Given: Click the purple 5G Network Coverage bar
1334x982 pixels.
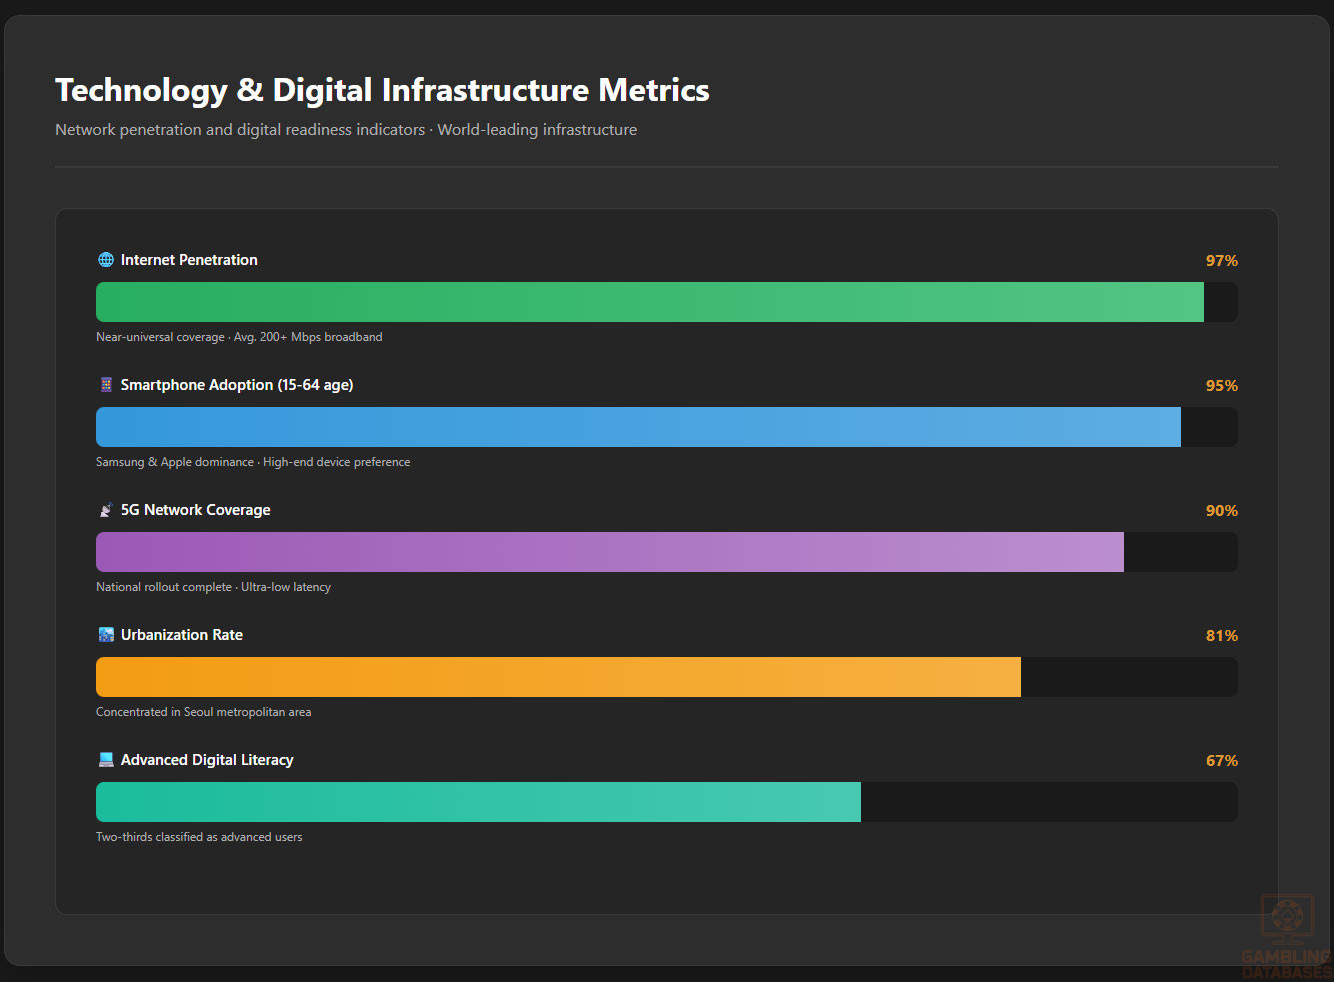Looking at the screenshot, I should (x=610, y=552).
